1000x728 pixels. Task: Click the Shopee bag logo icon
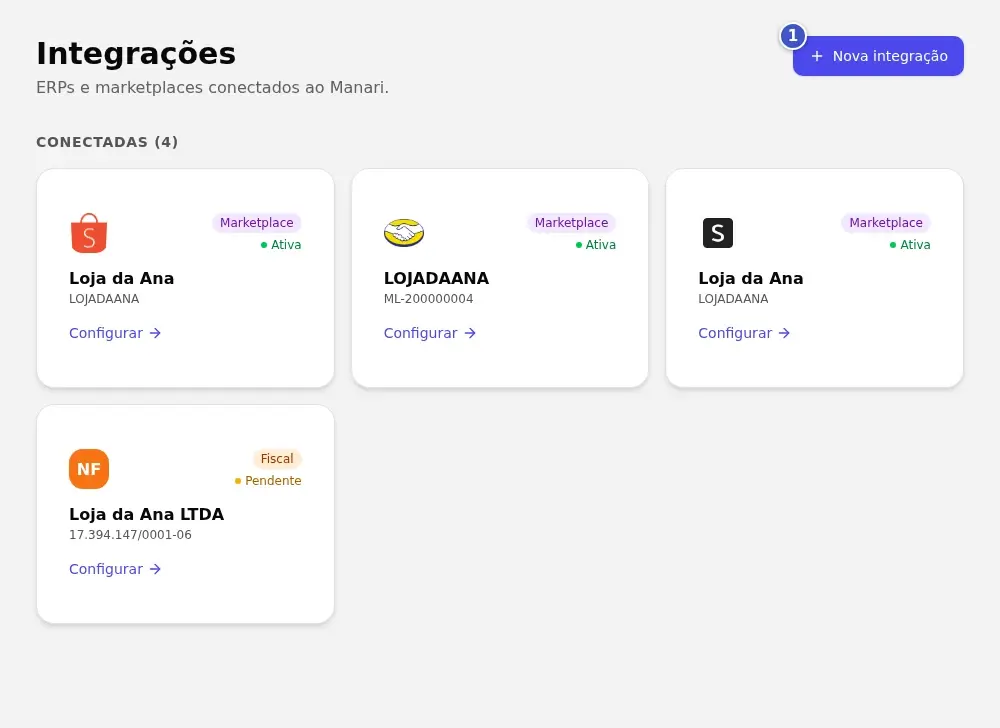tap(89, 233)
